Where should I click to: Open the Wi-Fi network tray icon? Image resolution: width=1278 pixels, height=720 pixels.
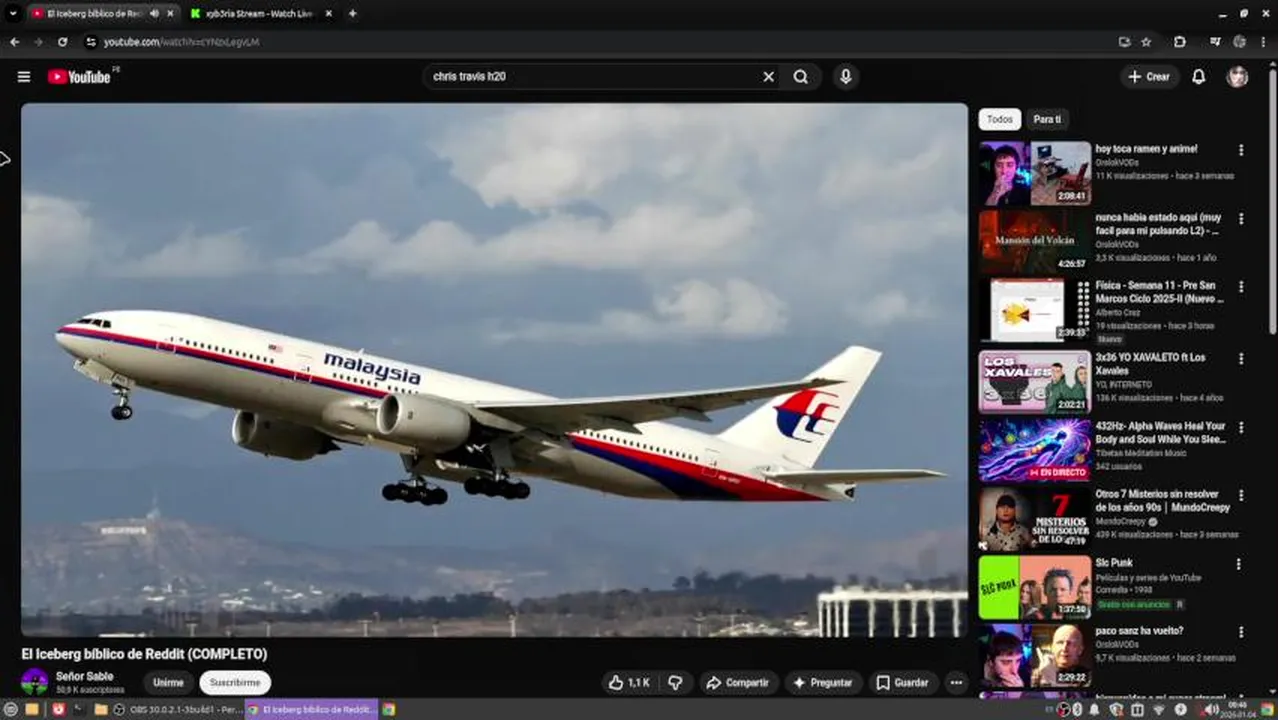(x=1158, y=709)
